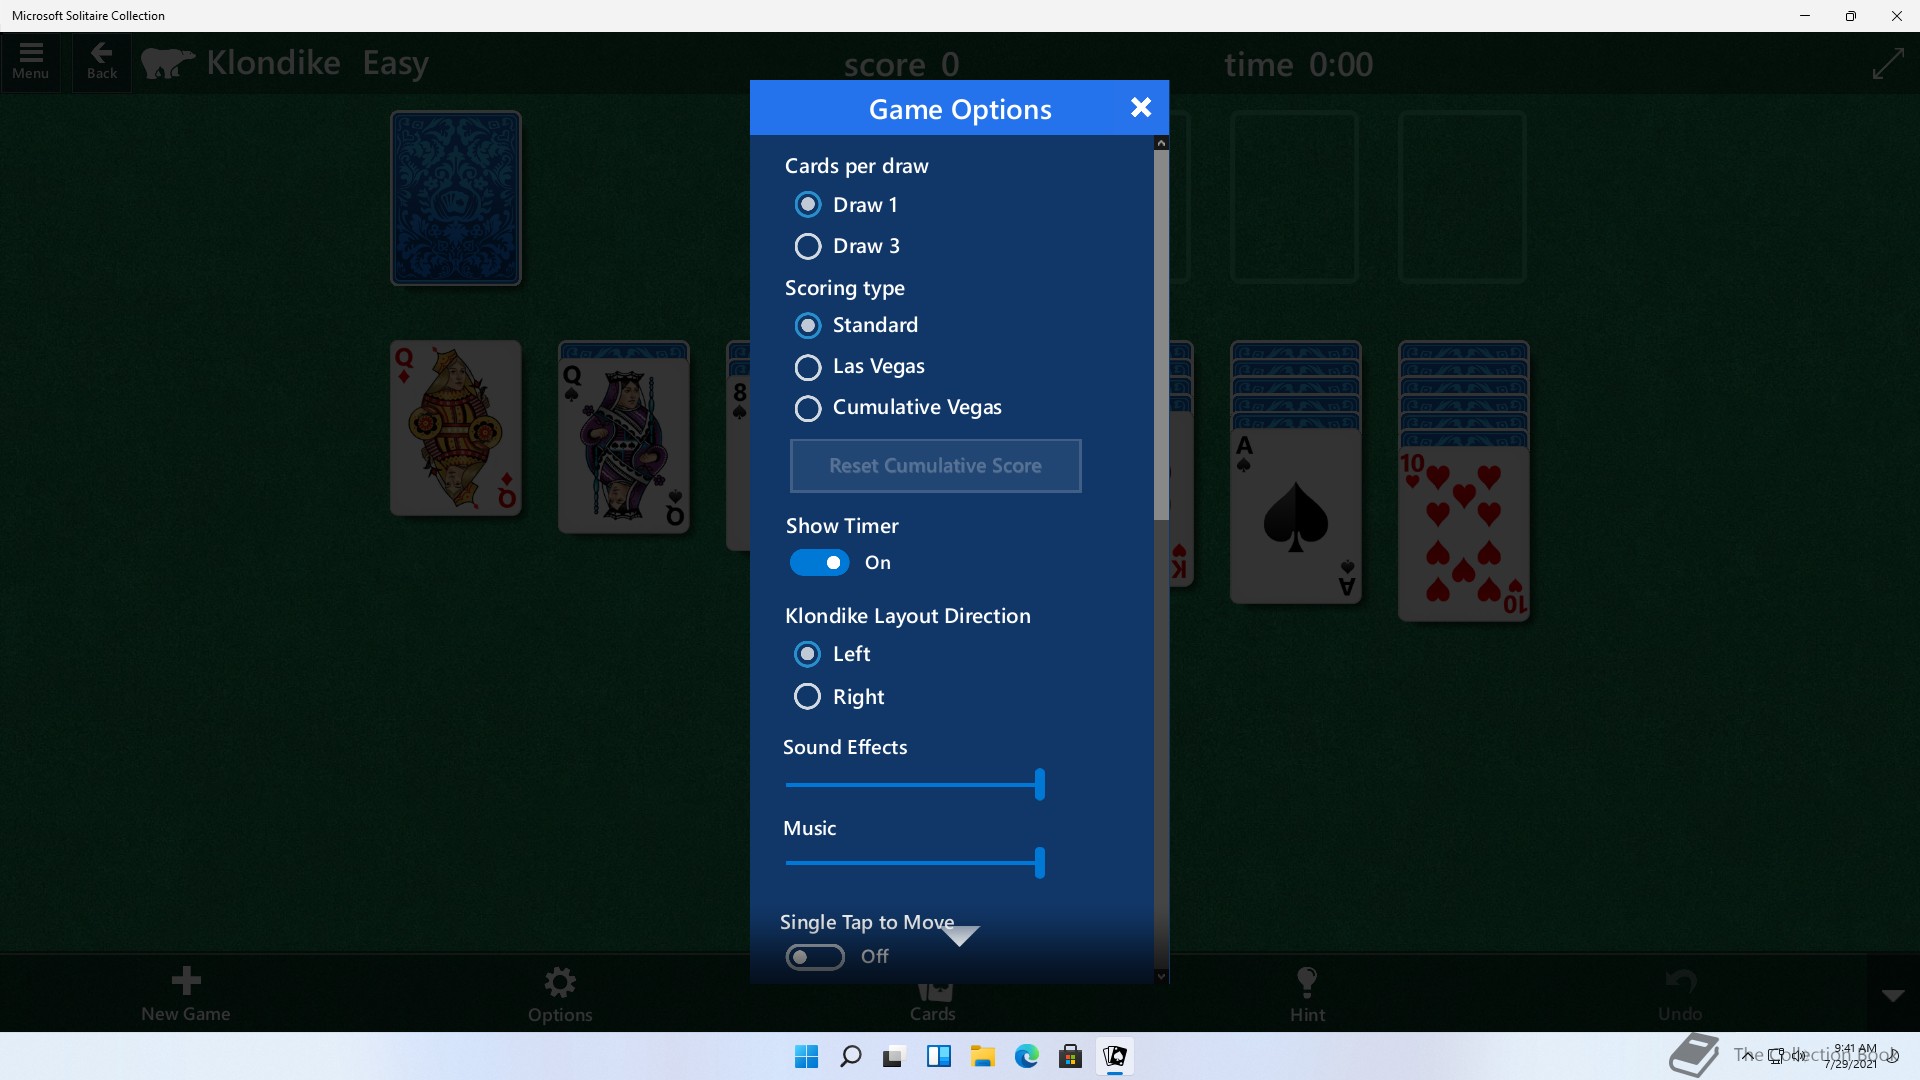Click Solitaire Collection taskbar icon

(1115, 1056)
